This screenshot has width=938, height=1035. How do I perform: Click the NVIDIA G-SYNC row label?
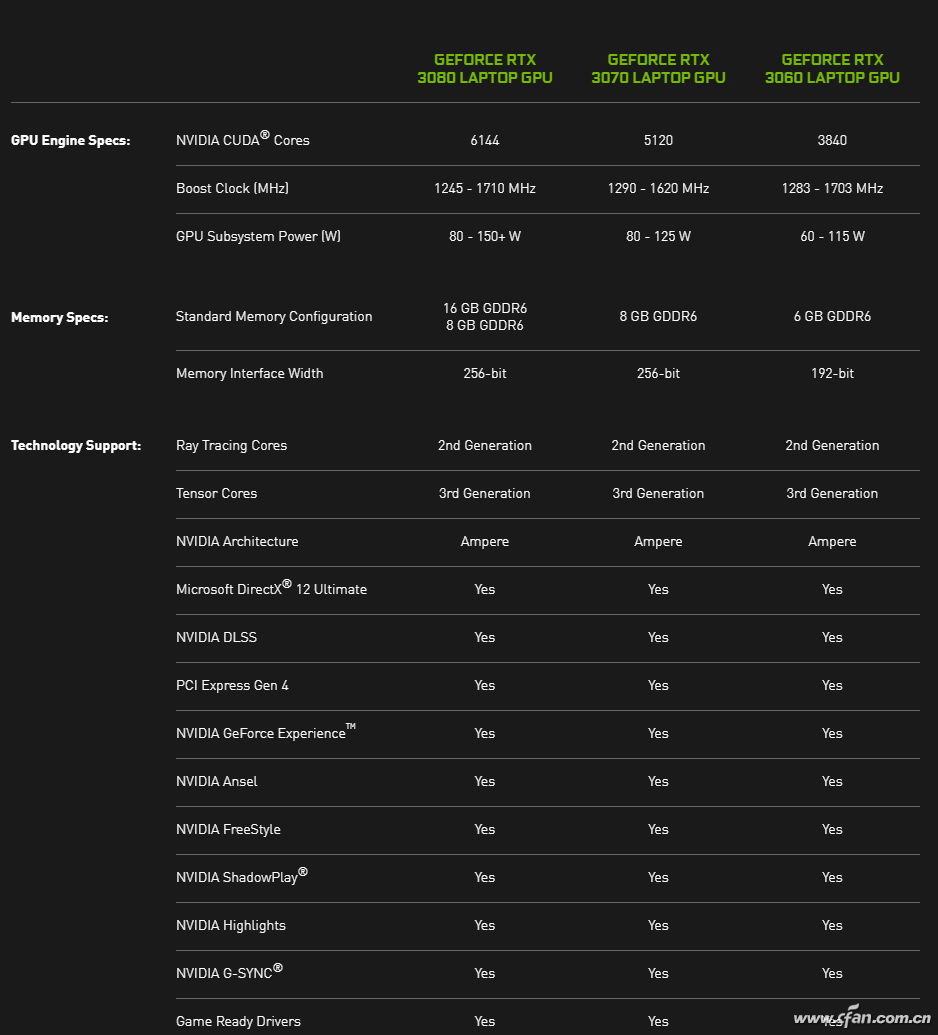[x=229, y=972]
